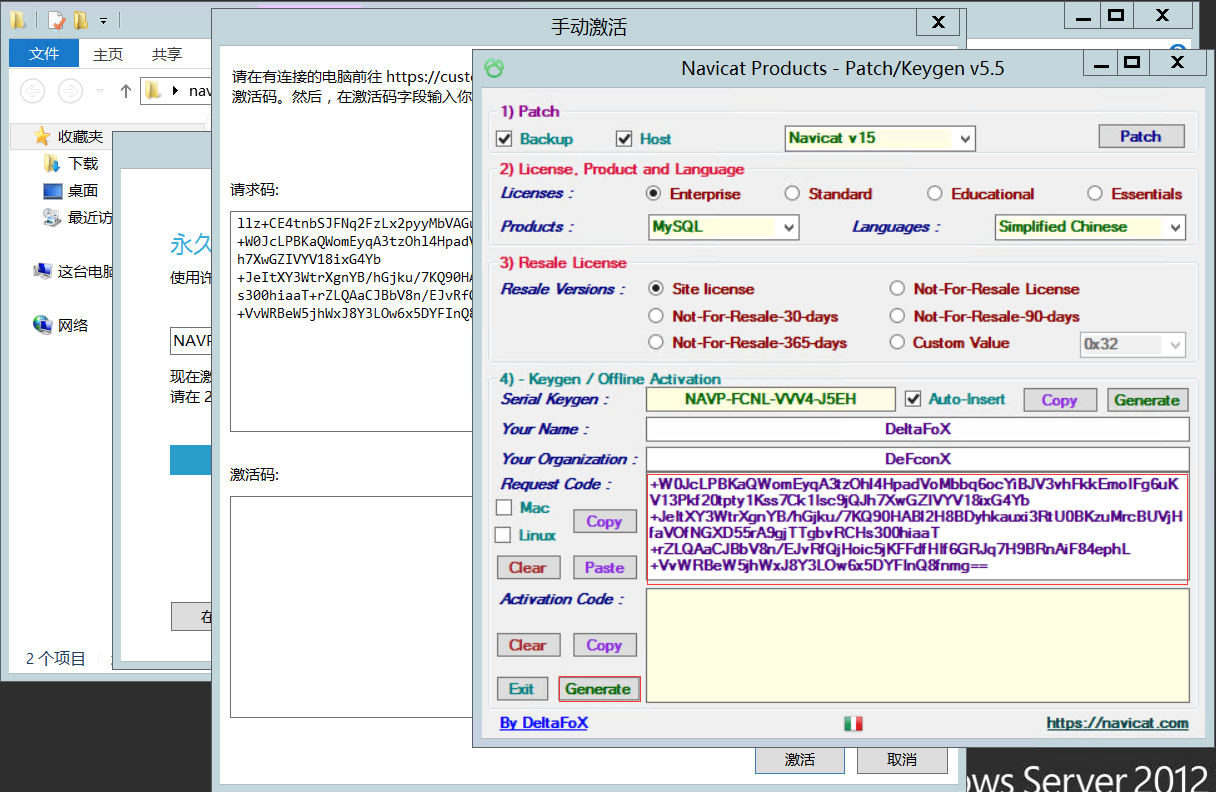Open the Share tab in Explorer
The height and width of the screenshot is (792, 1216).
(x=167, y=54)
